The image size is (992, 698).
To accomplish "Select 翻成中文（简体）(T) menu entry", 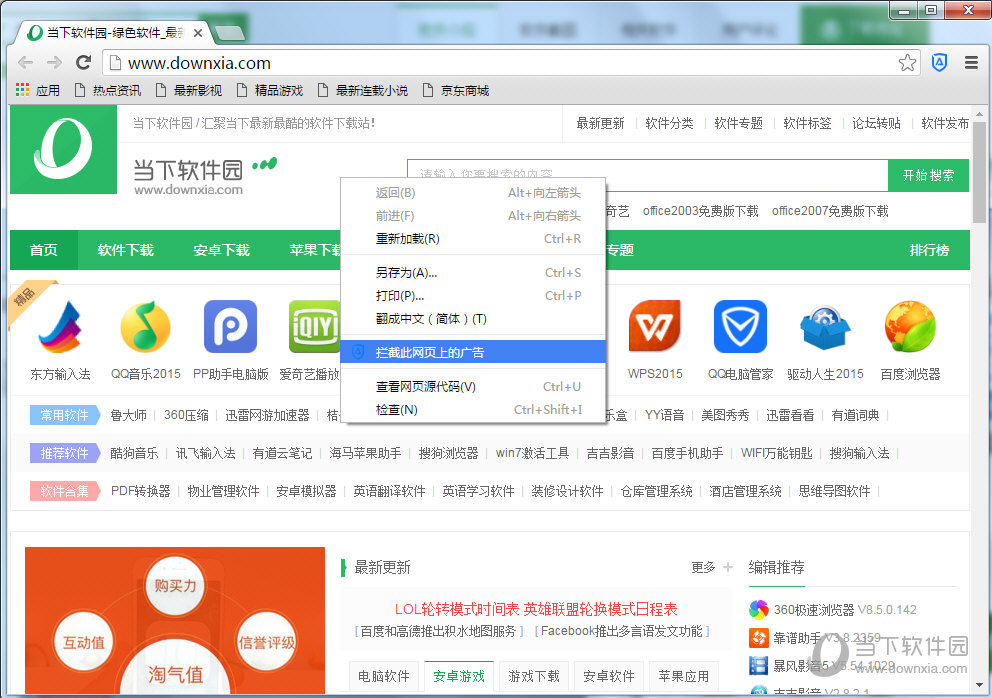I will pos(473,318).
